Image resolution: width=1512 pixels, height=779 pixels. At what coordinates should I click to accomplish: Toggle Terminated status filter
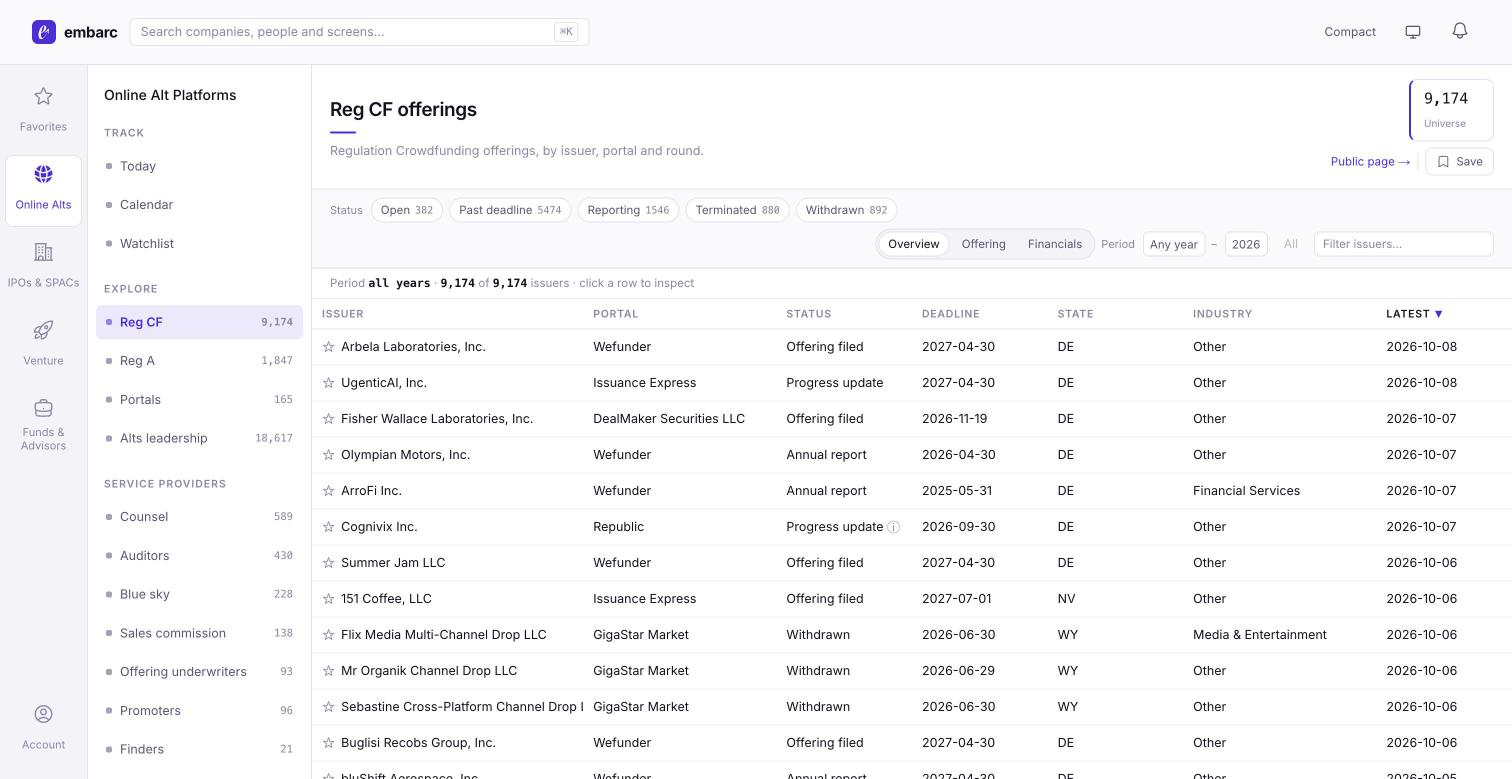pyautogui.click(x=737, y=210)
